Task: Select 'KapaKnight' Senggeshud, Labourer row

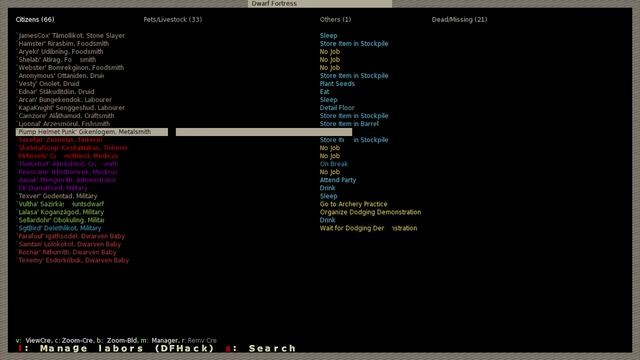Action: (71, 108)
